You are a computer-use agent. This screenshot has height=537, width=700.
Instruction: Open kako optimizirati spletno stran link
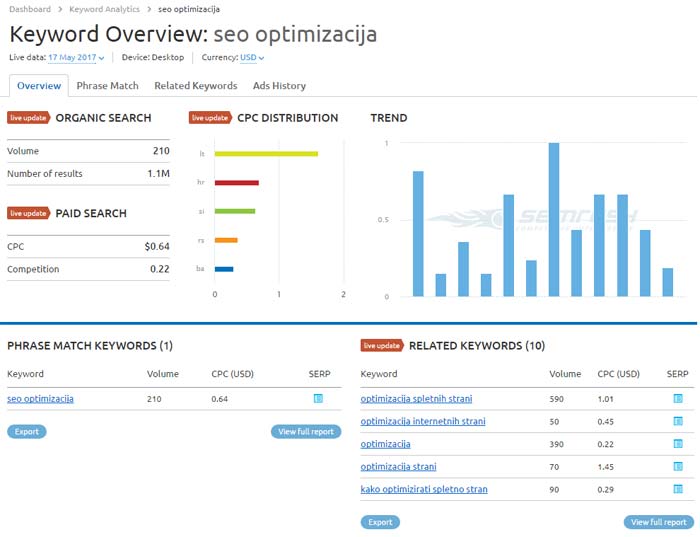(x=424, y=489)
